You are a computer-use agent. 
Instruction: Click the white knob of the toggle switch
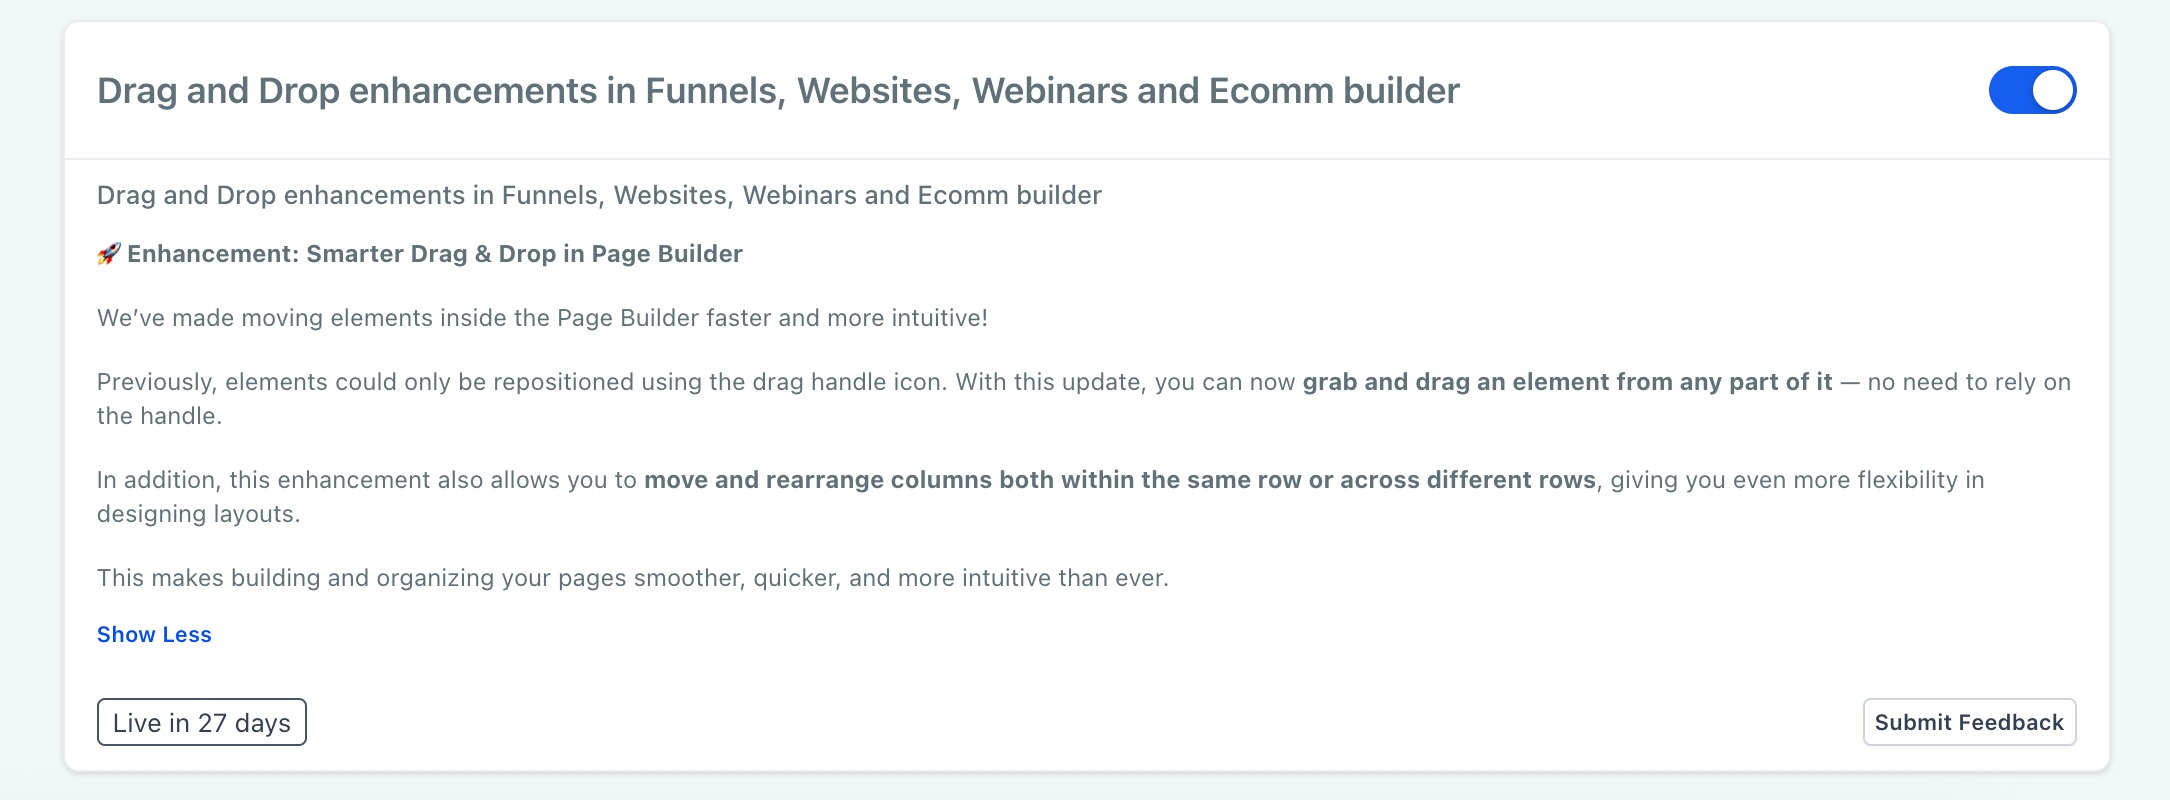tap(2052, 90)
